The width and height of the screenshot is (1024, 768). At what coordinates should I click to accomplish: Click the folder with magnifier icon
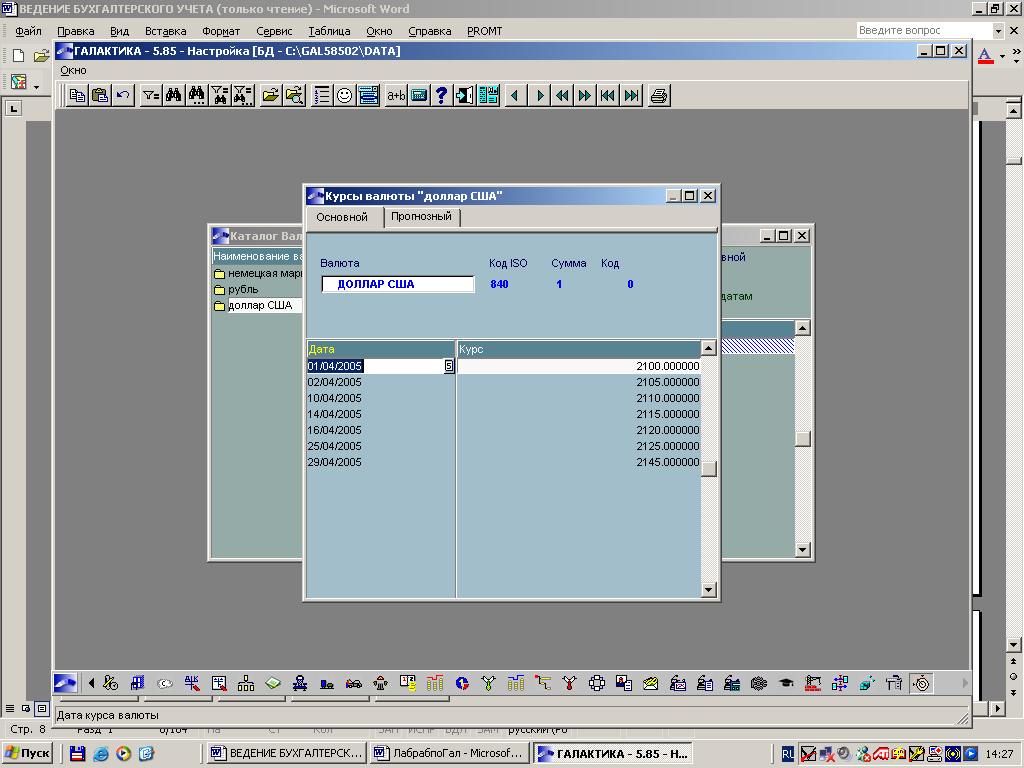click(x=295, y=96)
